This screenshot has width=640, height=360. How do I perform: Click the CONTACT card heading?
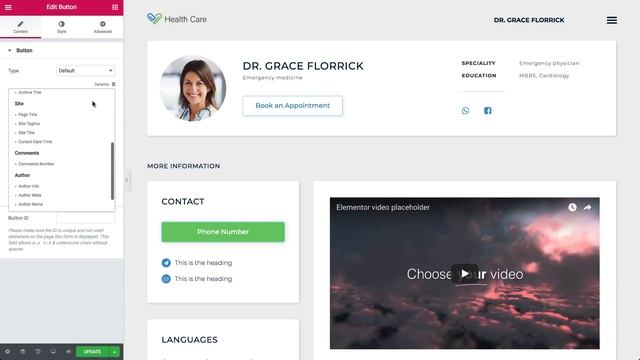click(183, 202)
